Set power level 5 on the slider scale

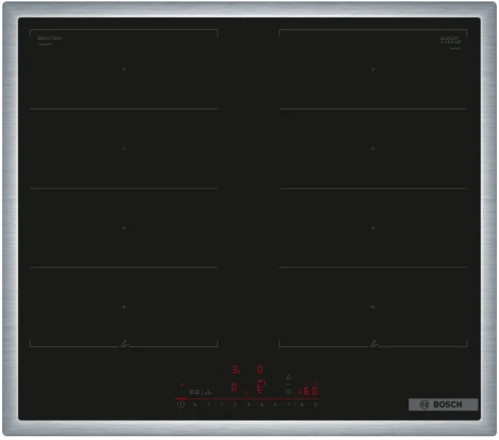click(x=262, y=405)
